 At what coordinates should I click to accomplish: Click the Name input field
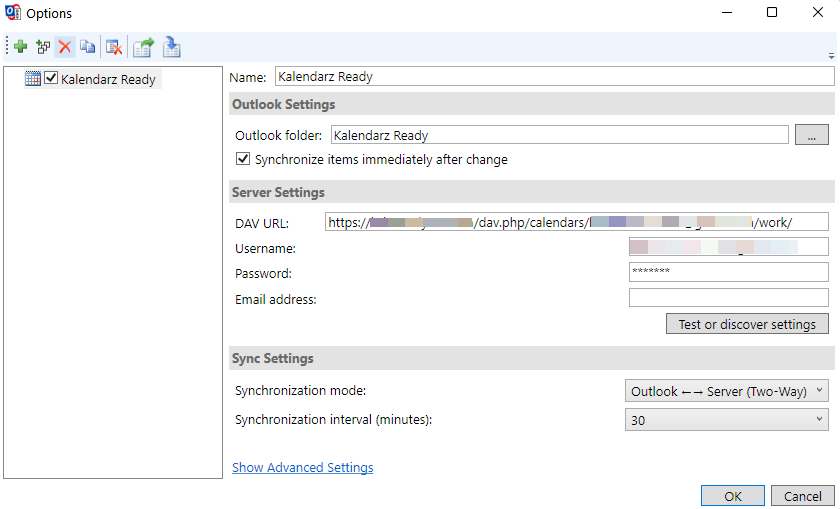554,77
